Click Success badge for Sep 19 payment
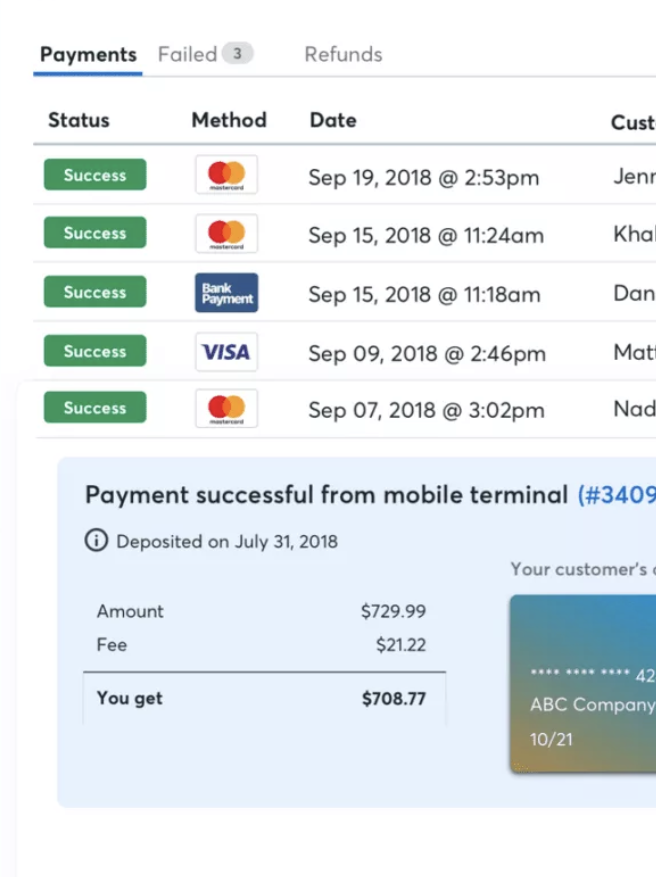The image size is (656, 877). point(95,175)
